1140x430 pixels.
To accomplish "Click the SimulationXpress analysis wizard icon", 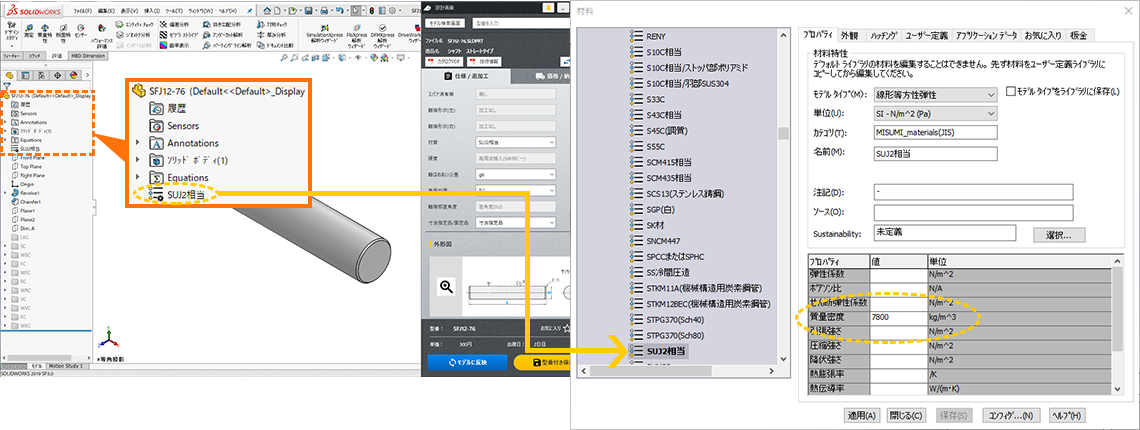I will click(x=323, y=26).
